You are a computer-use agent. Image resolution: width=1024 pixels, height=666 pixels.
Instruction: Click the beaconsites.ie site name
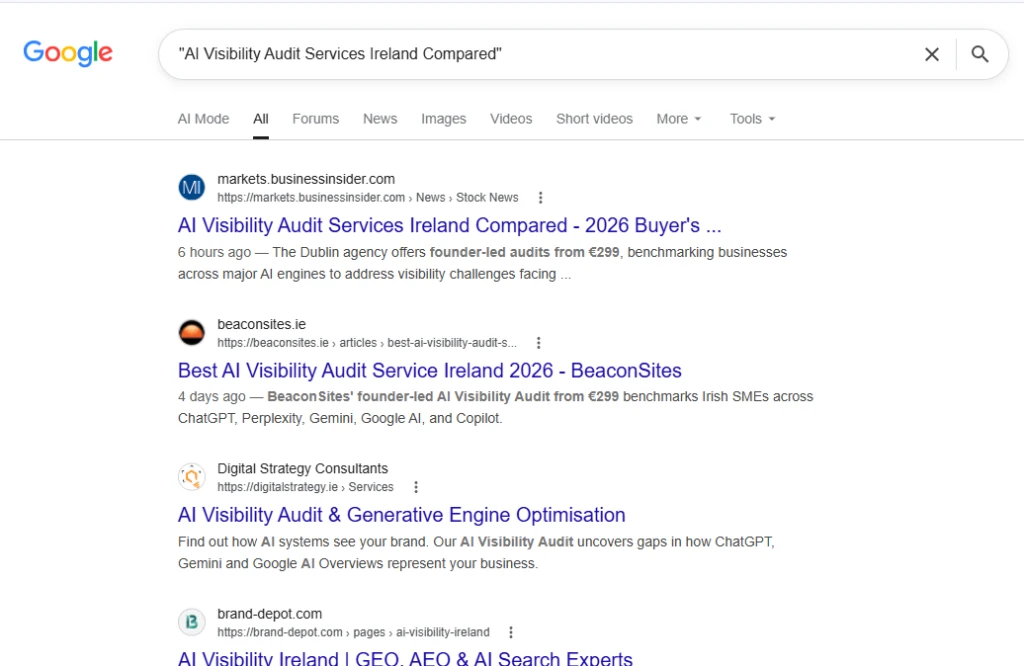261,324
